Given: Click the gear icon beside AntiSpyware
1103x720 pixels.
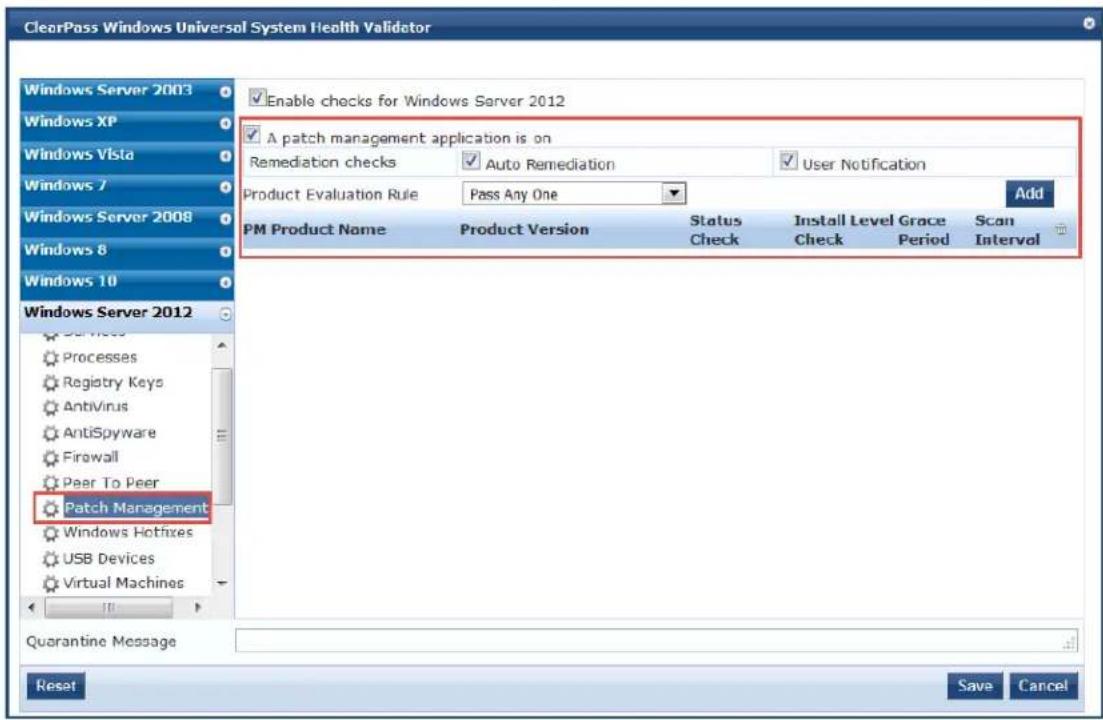Looking at the screenshot, I should point(51,433).
